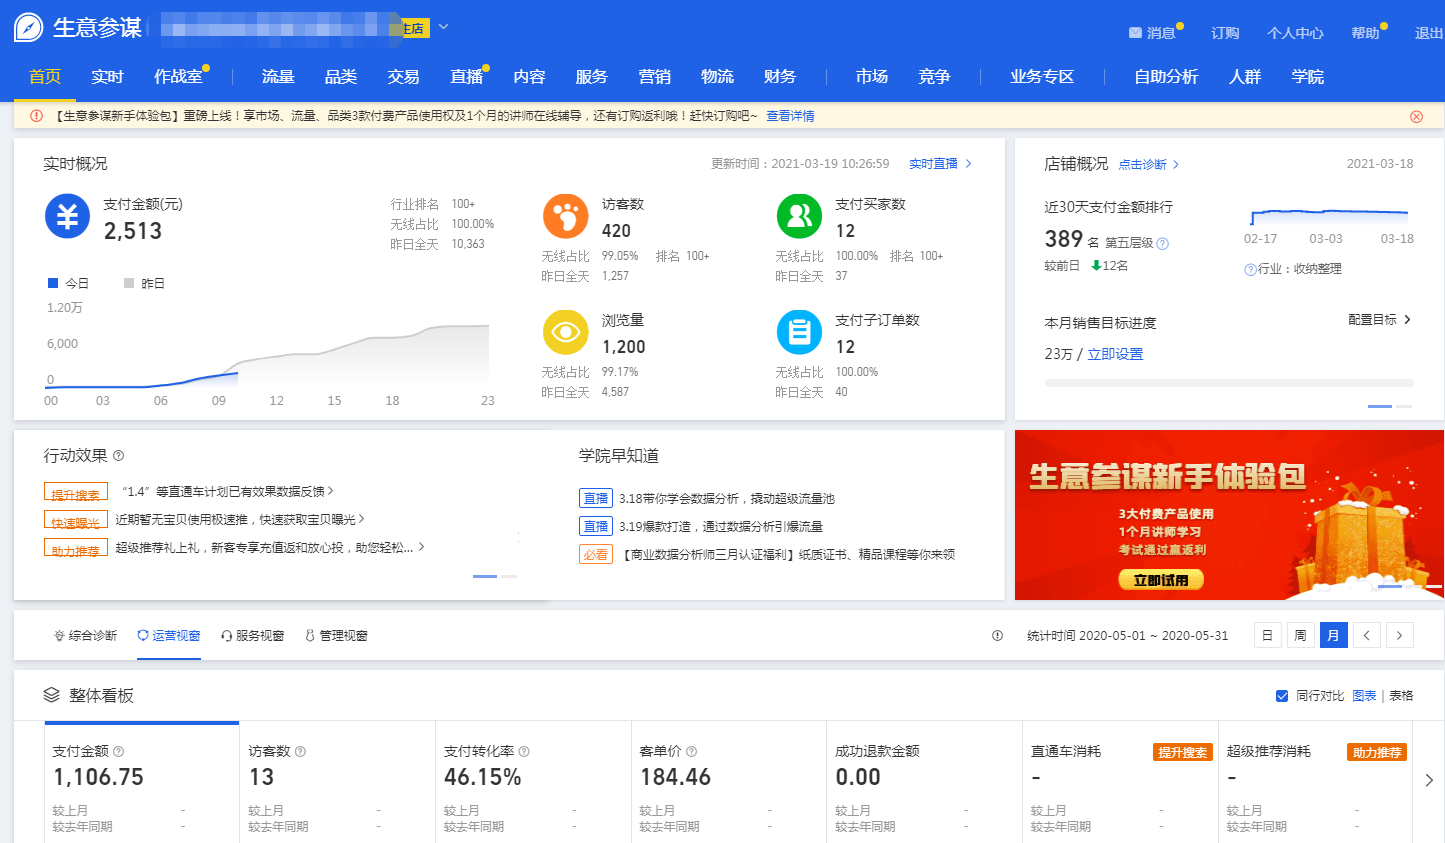This screenshot has height=843, width=1445.
Task: Click the help icon beside 支付金额 card
Action: 118,751
